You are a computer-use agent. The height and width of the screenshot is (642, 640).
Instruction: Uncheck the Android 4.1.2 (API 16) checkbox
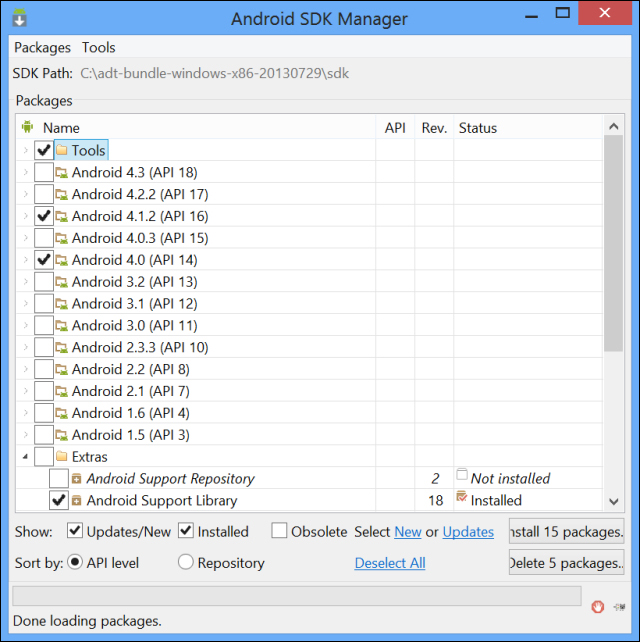click(x=44, y=216)
